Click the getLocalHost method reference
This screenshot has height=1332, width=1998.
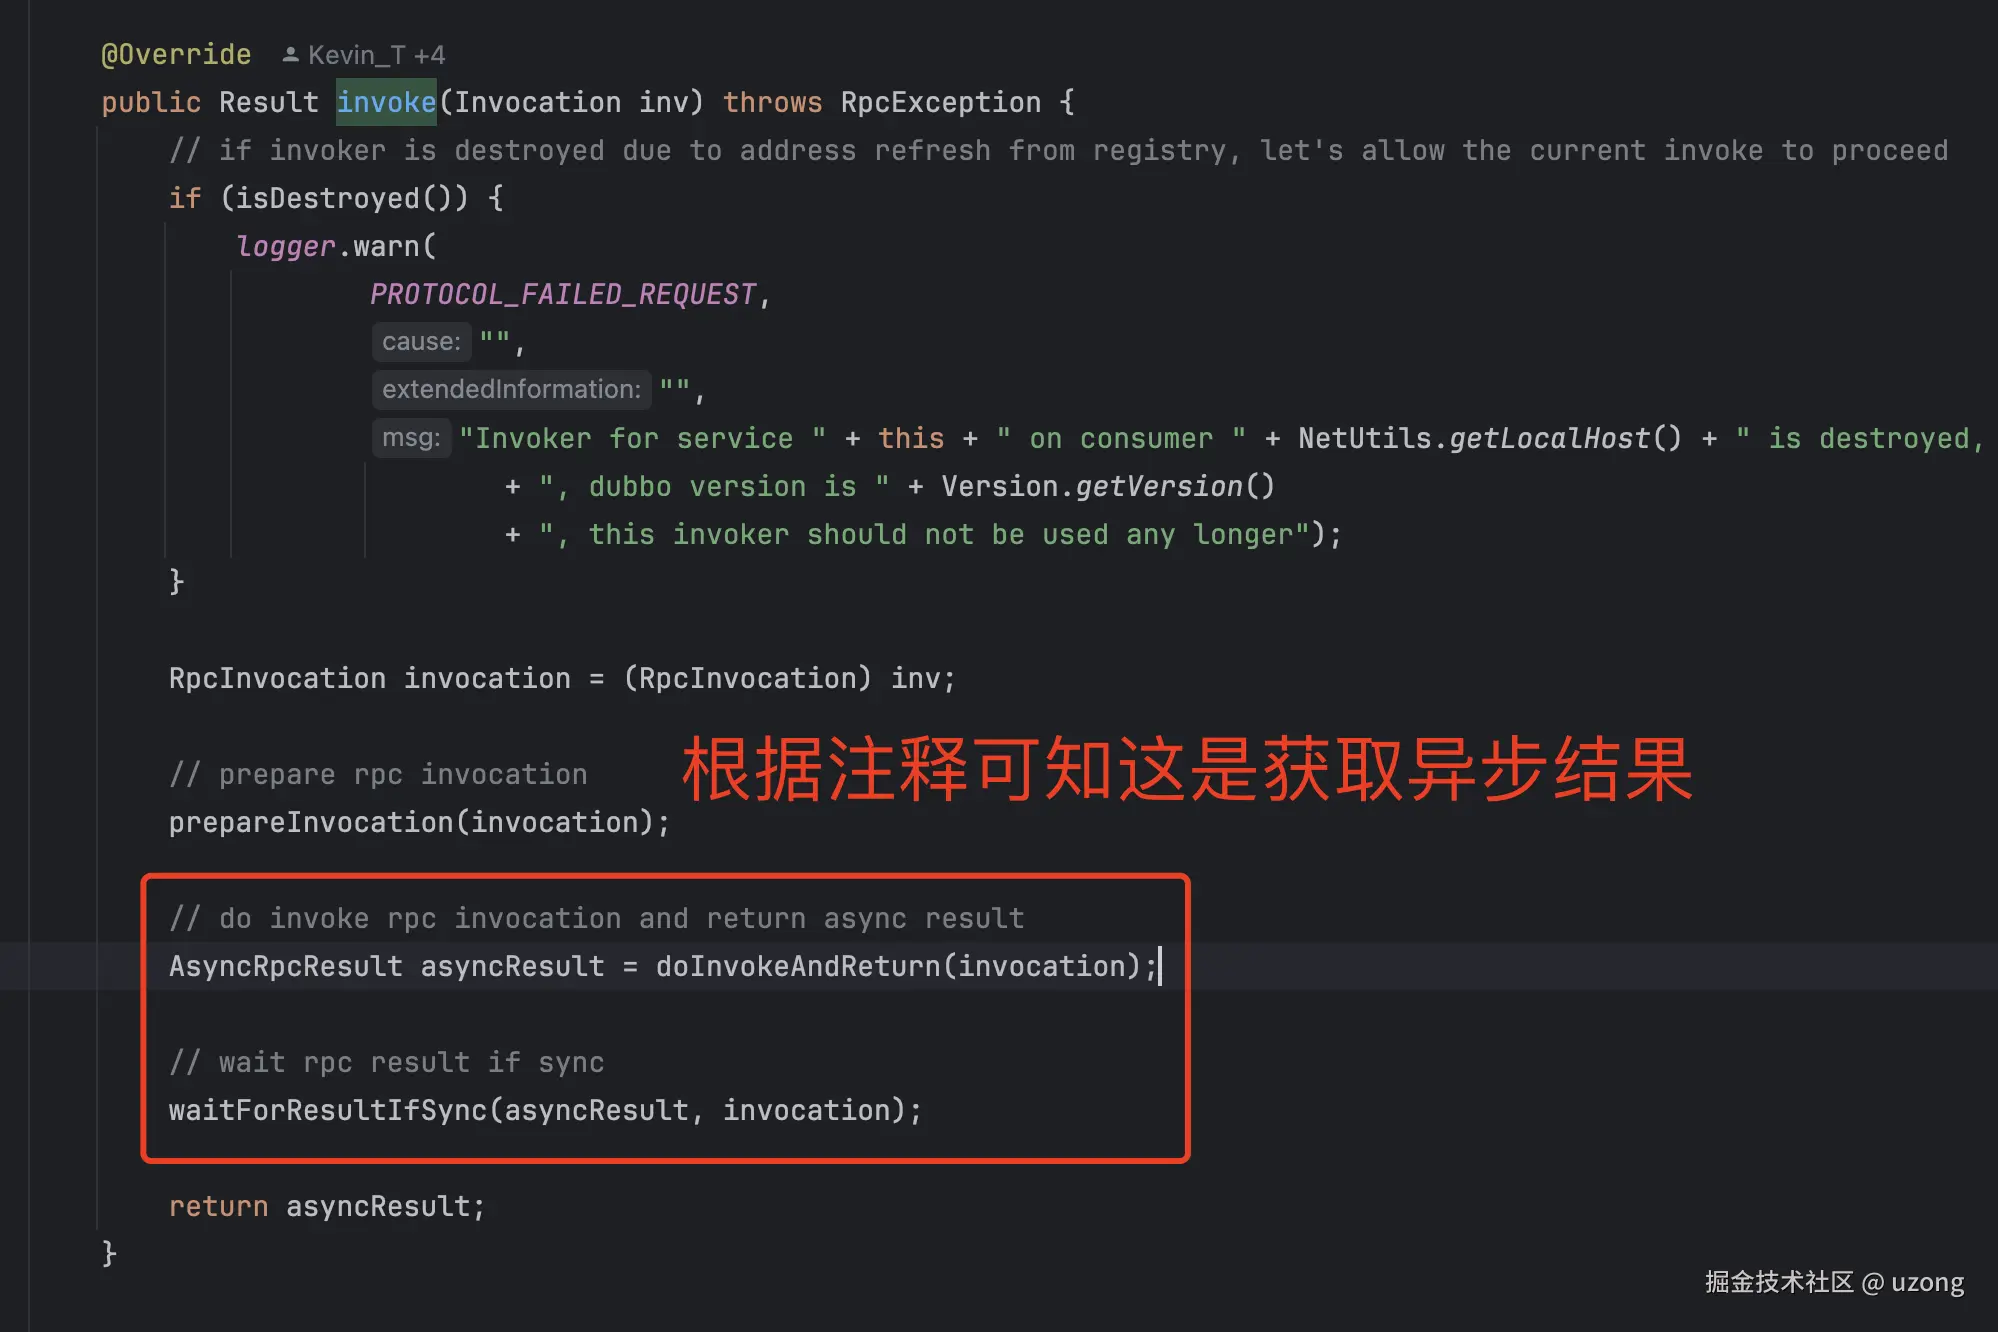1549,438
